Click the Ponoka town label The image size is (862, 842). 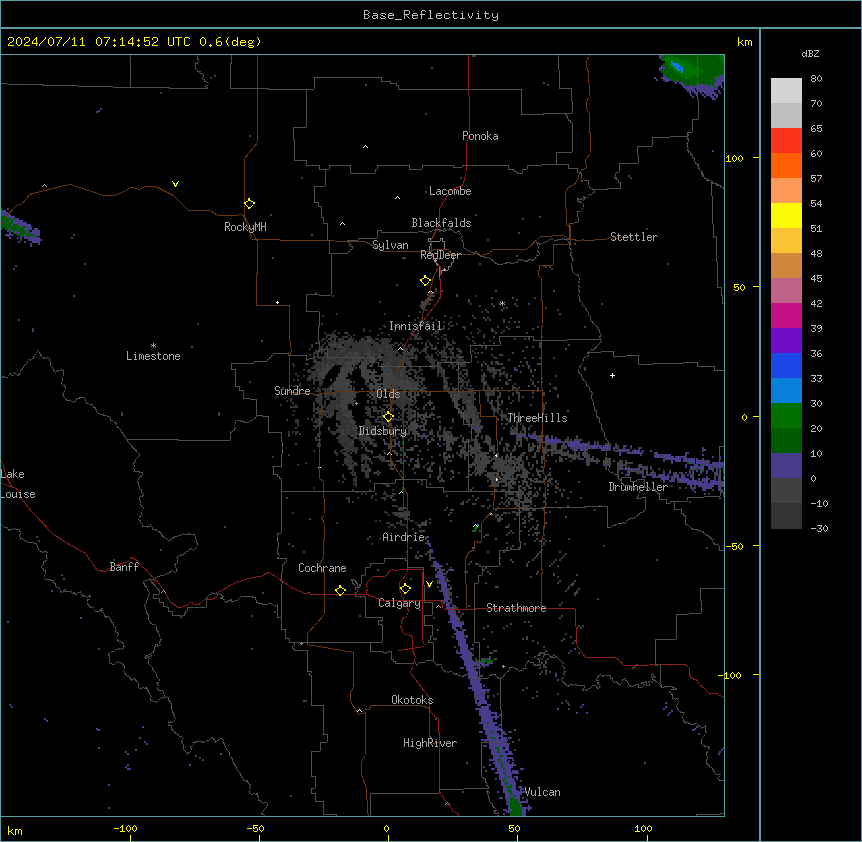(x=480, y=136)
